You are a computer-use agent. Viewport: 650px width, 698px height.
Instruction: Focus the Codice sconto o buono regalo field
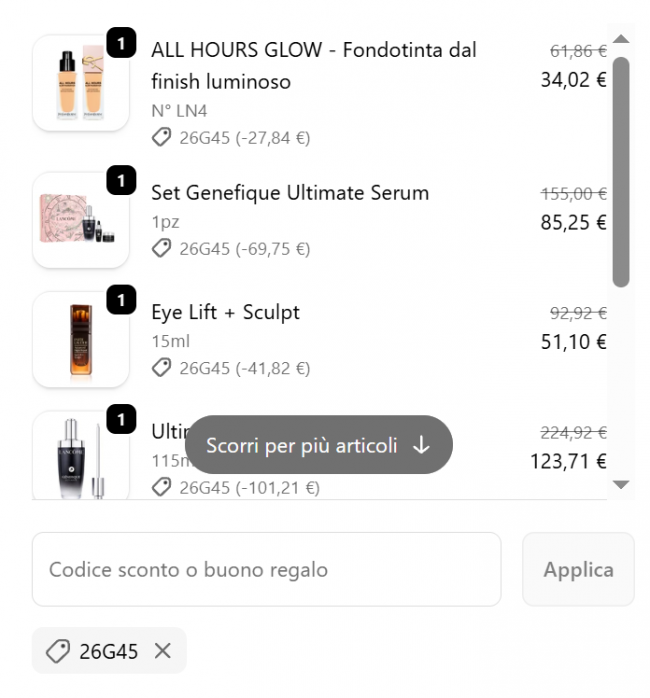click(266, 570)
